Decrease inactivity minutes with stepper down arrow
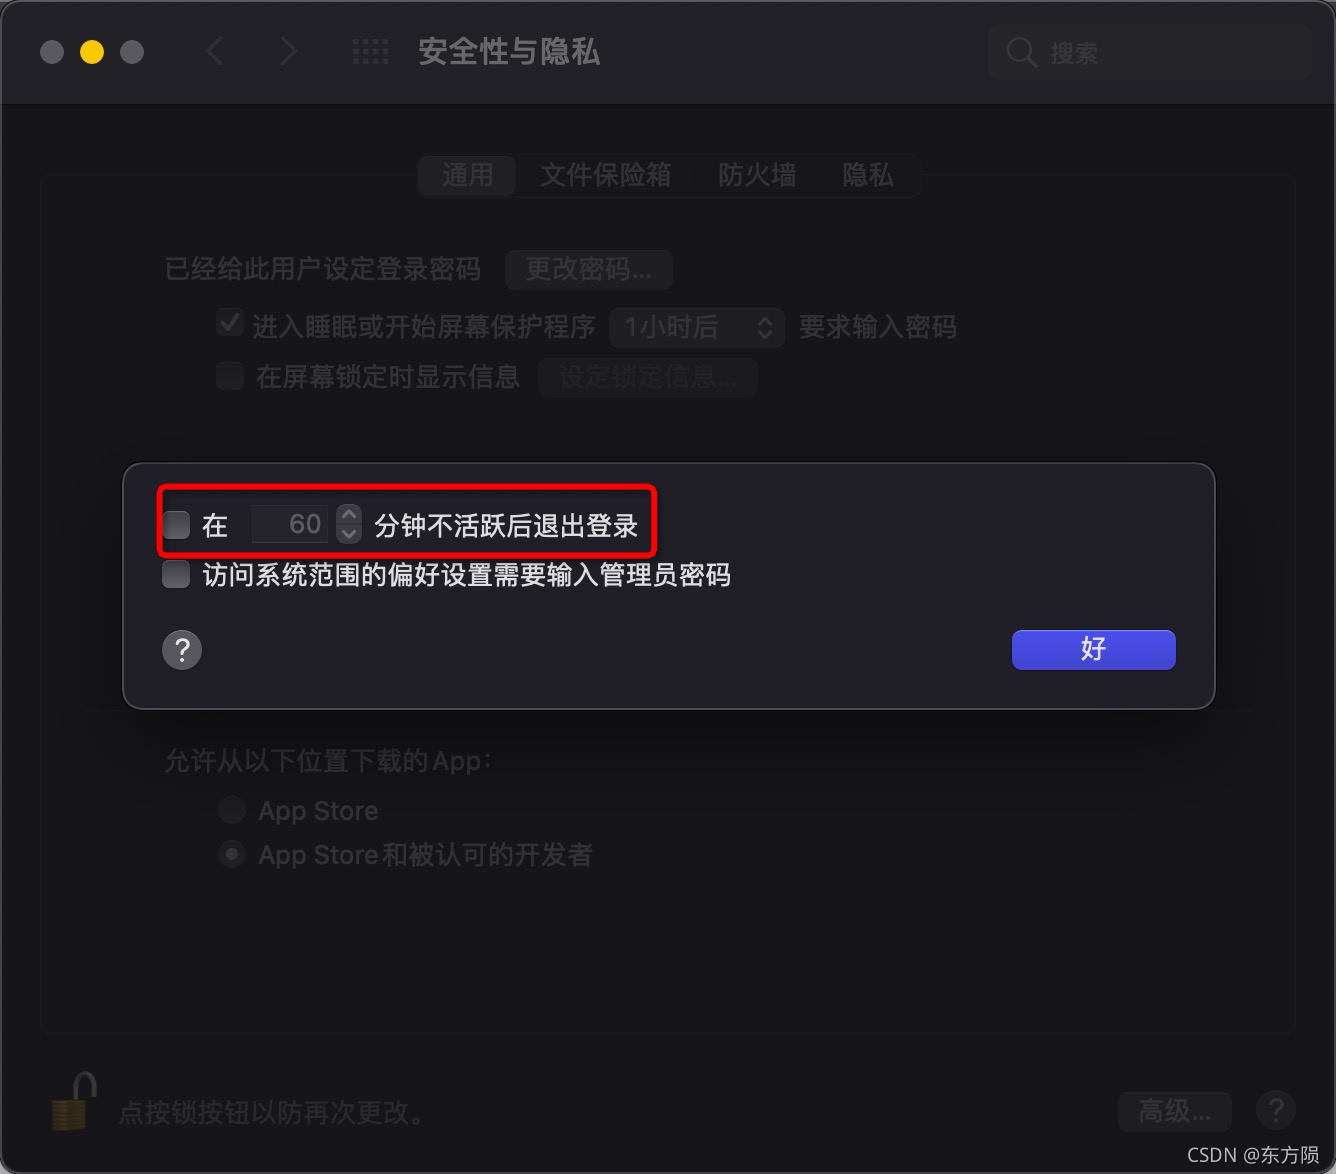Viewport: 1336px width, 1174px height. coord(348,534)
